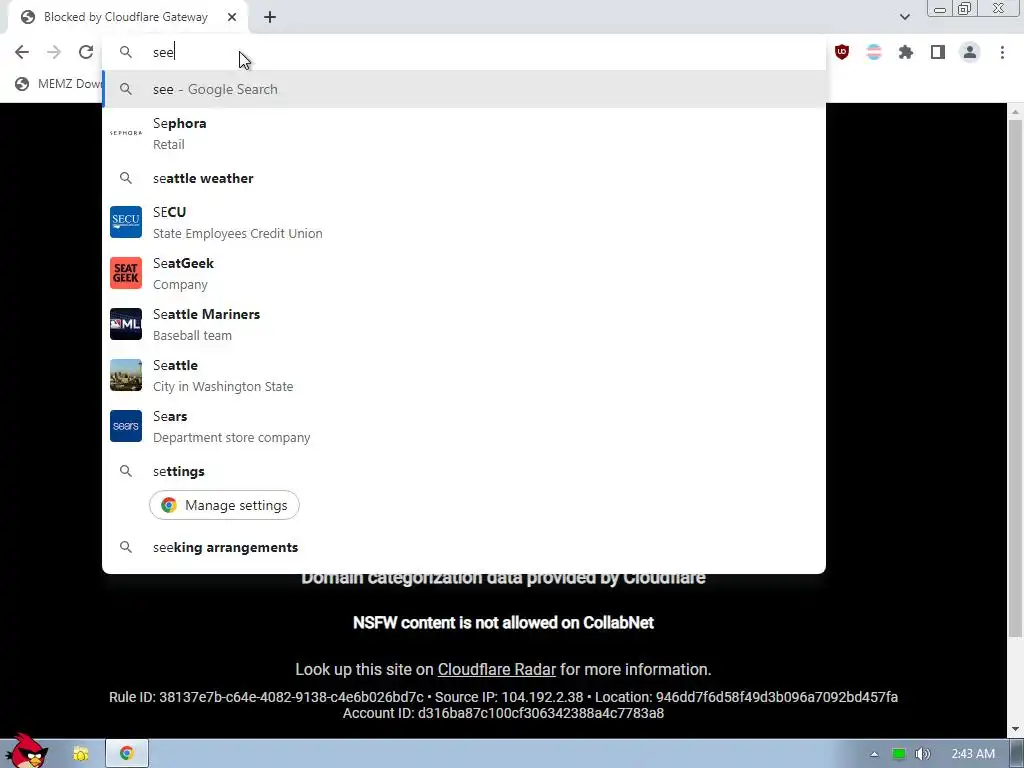Click the Manage settings chip button
The height and width of the screenshot is (768, 1024).
(224, 505)
